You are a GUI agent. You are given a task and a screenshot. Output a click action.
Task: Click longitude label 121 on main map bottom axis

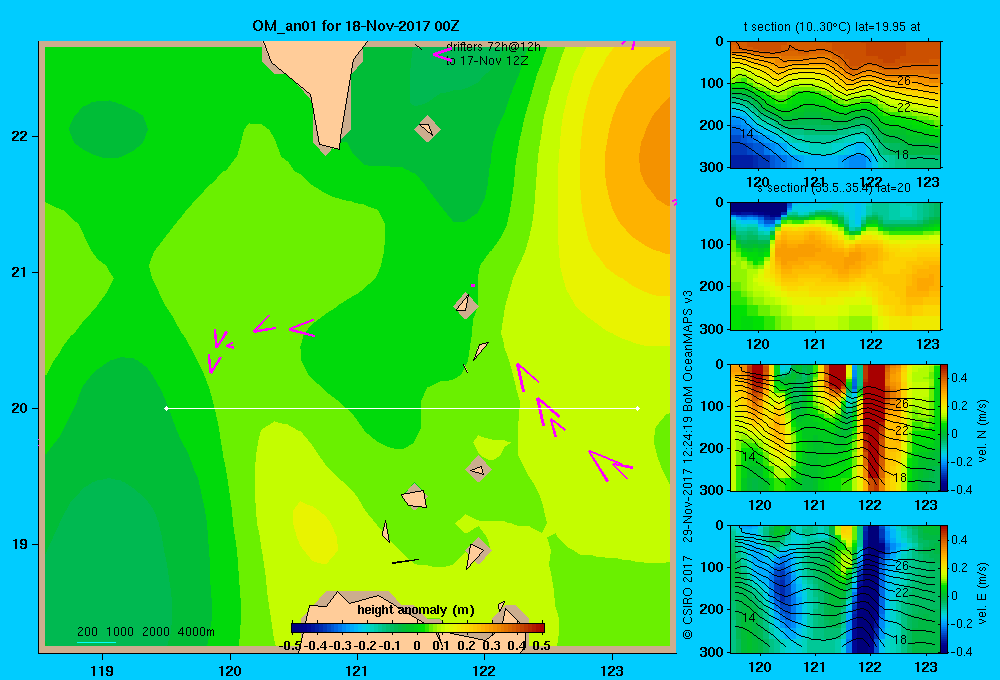tap(357, 670)
